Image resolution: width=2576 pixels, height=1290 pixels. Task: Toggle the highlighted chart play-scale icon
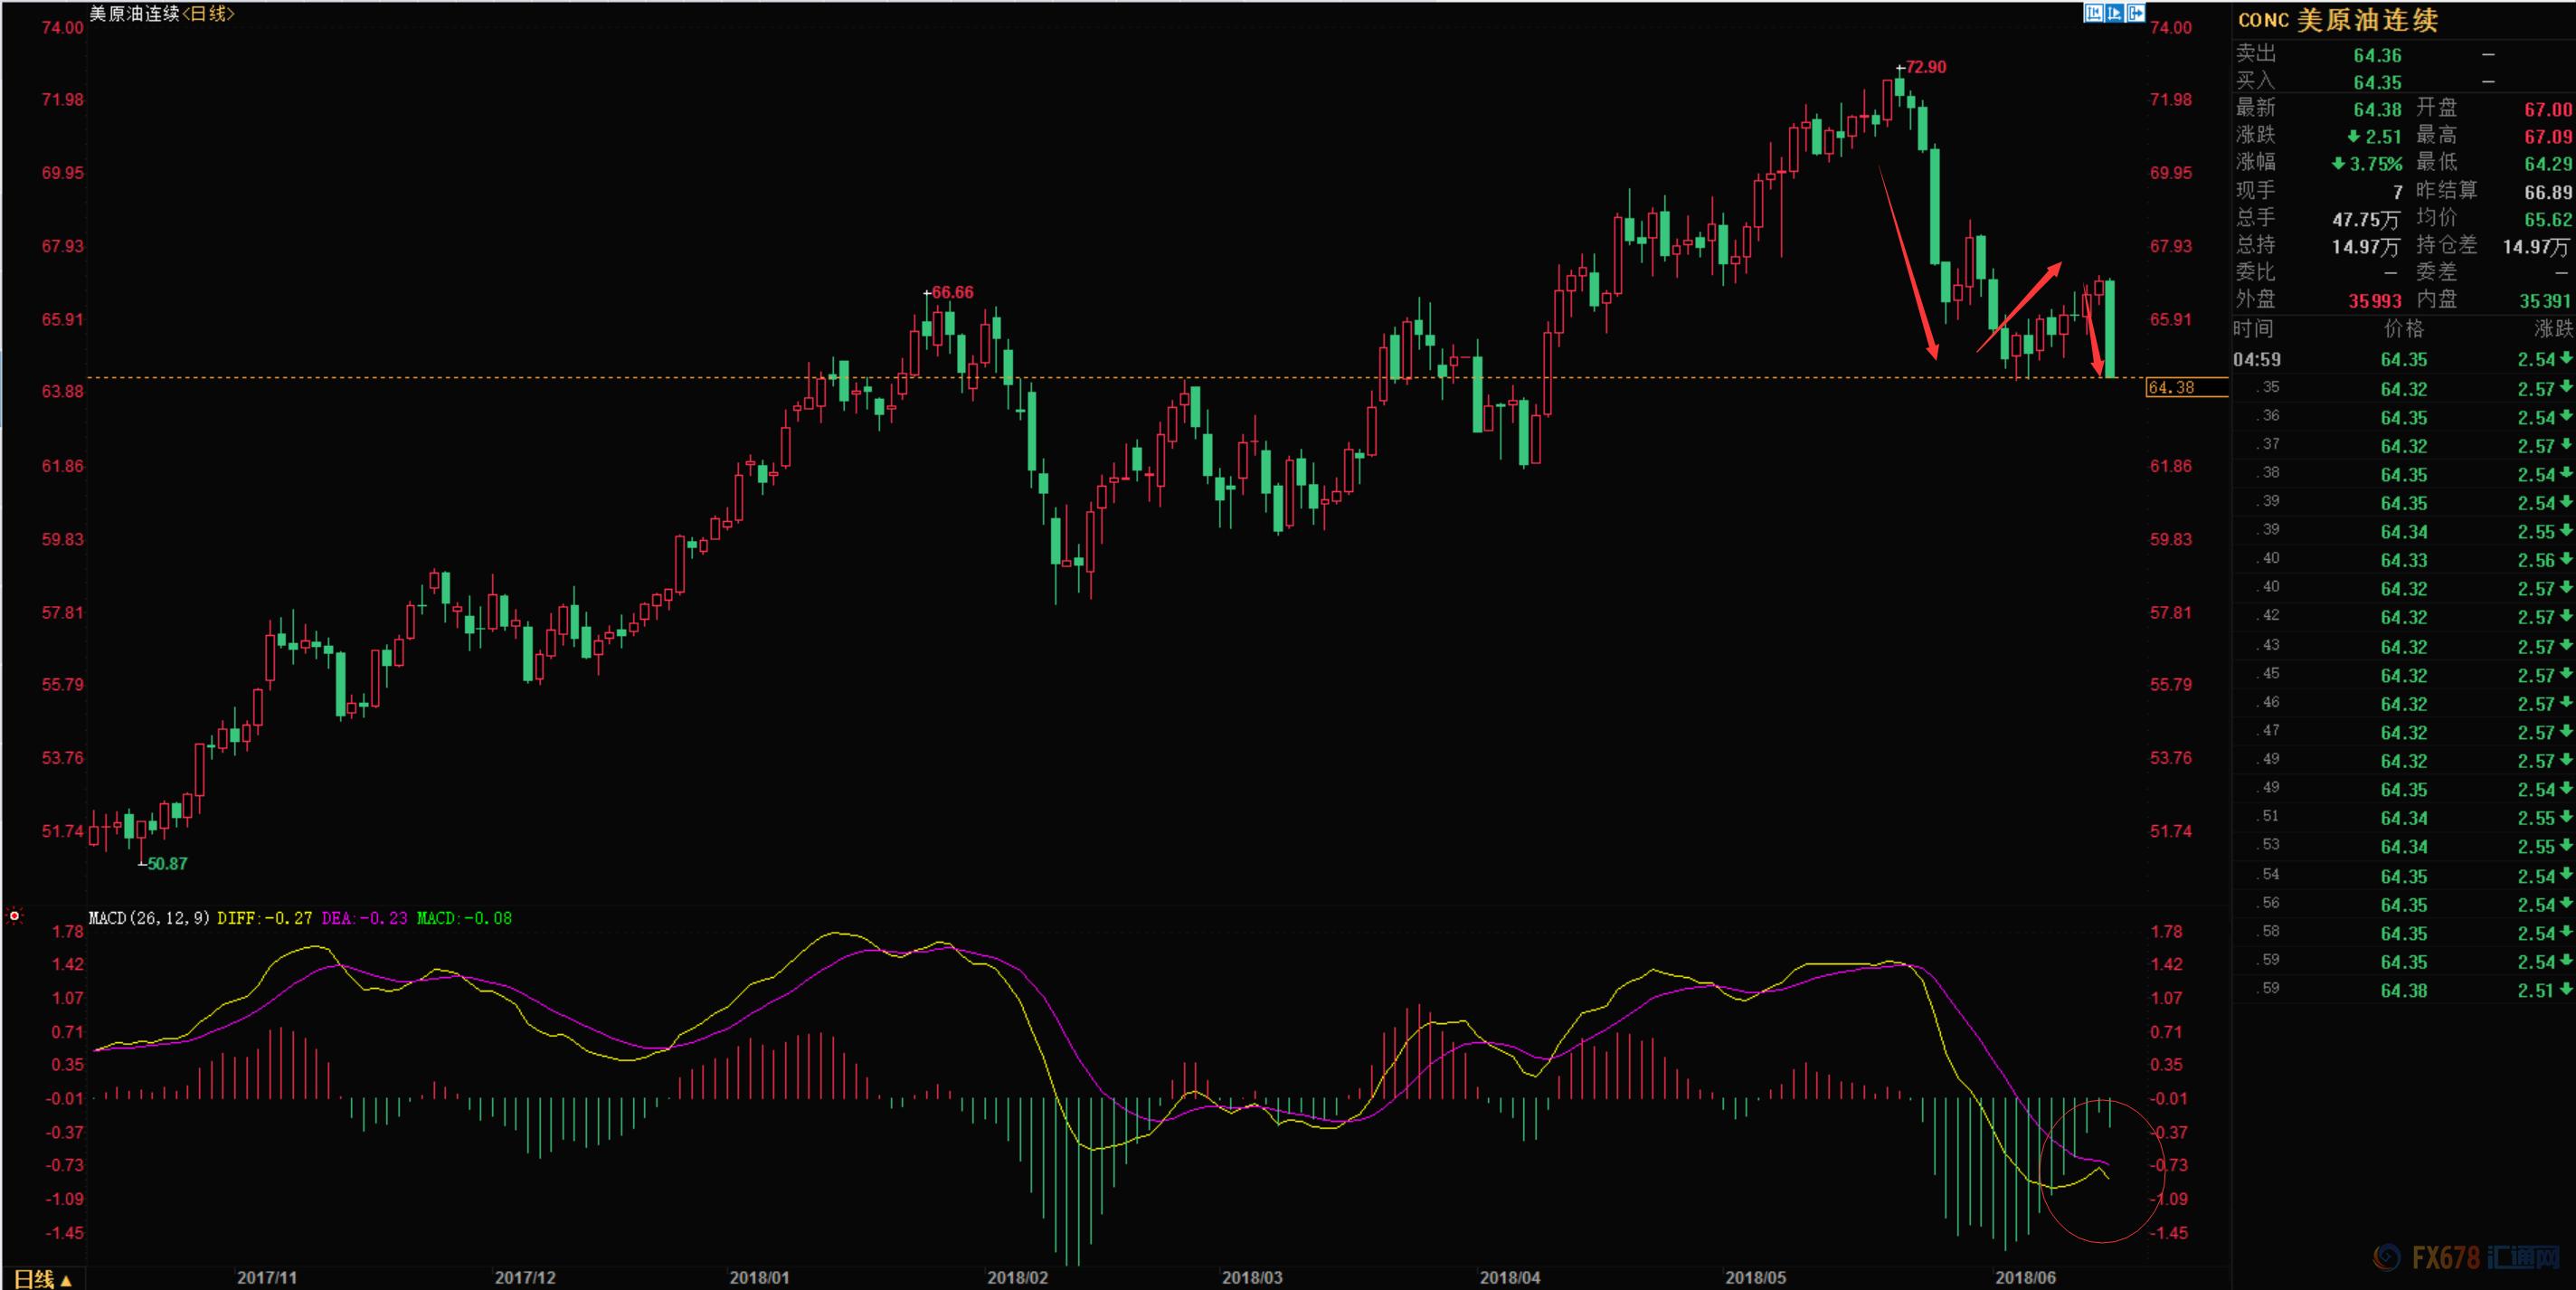point(2115,13)
